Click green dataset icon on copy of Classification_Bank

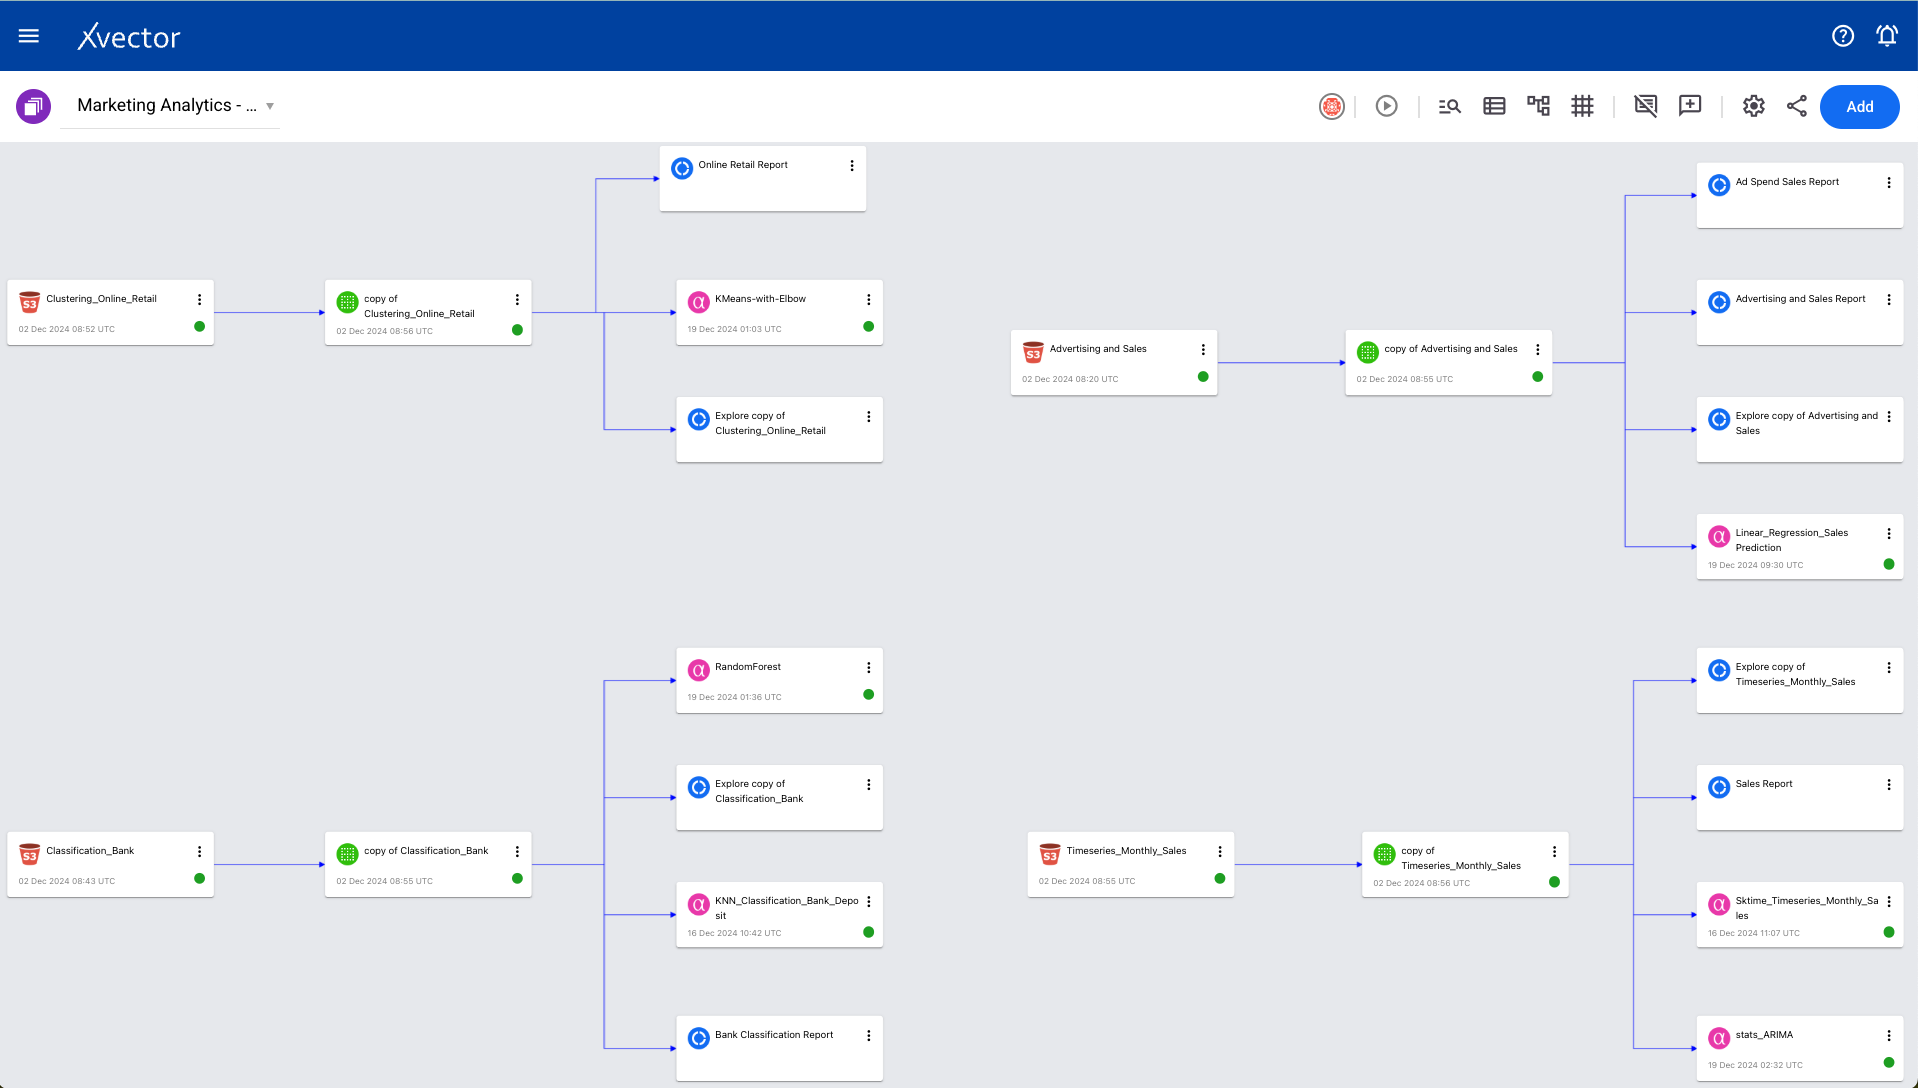pos(347,854)
